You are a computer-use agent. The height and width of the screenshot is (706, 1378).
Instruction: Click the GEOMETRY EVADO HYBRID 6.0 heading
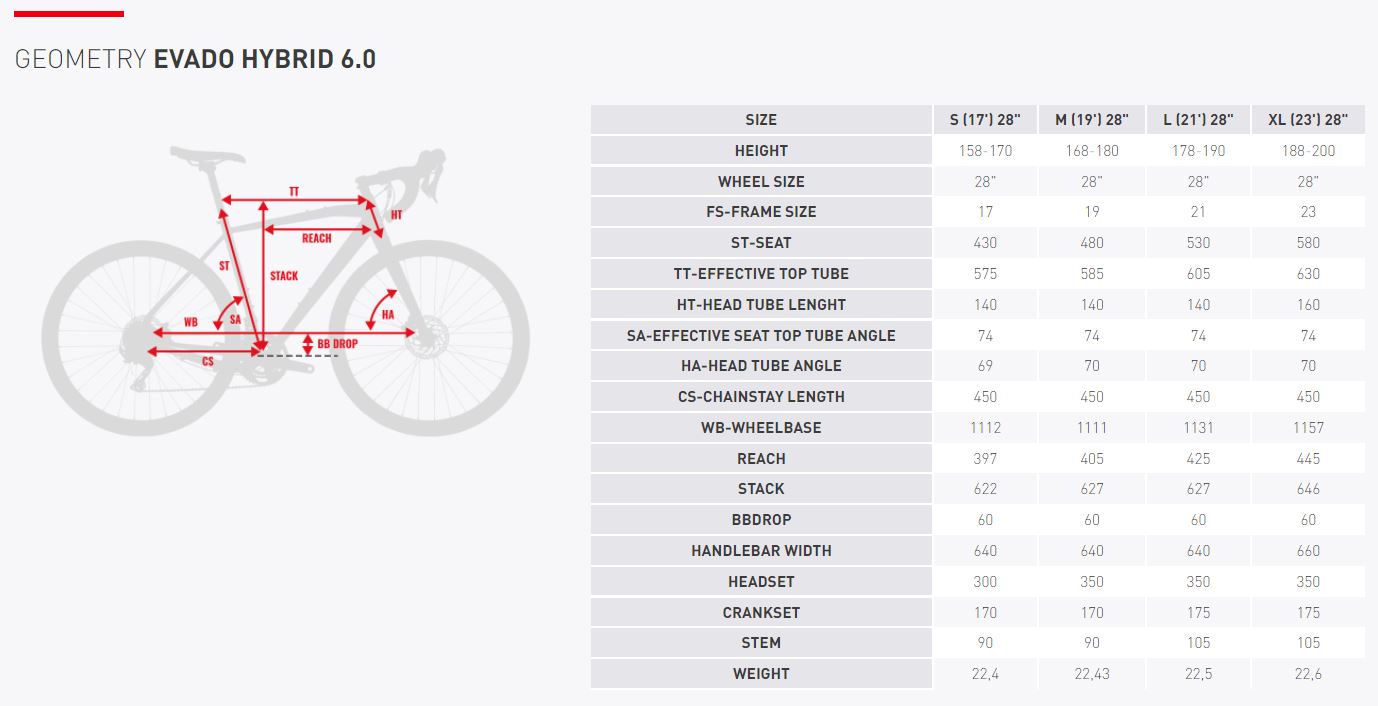[195, 59]
